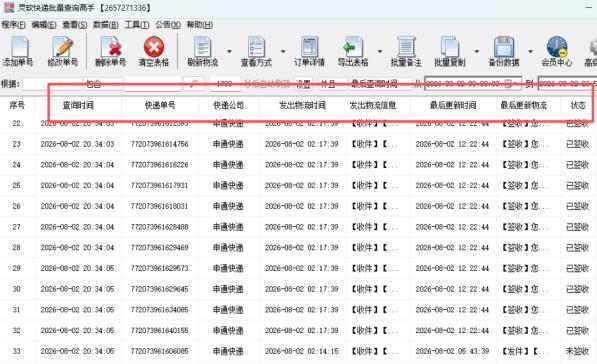
Task: Click the 添加单号 add tracking number icon
Action: 18,51
